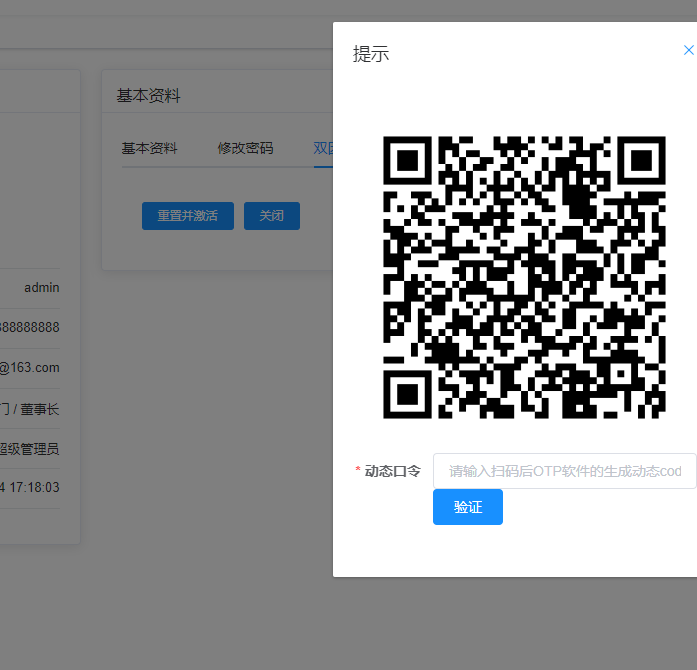Switch to the 修改密码 tab
Image resolution: width=697 pixels, height=670 pixels.
pos(245,148)
